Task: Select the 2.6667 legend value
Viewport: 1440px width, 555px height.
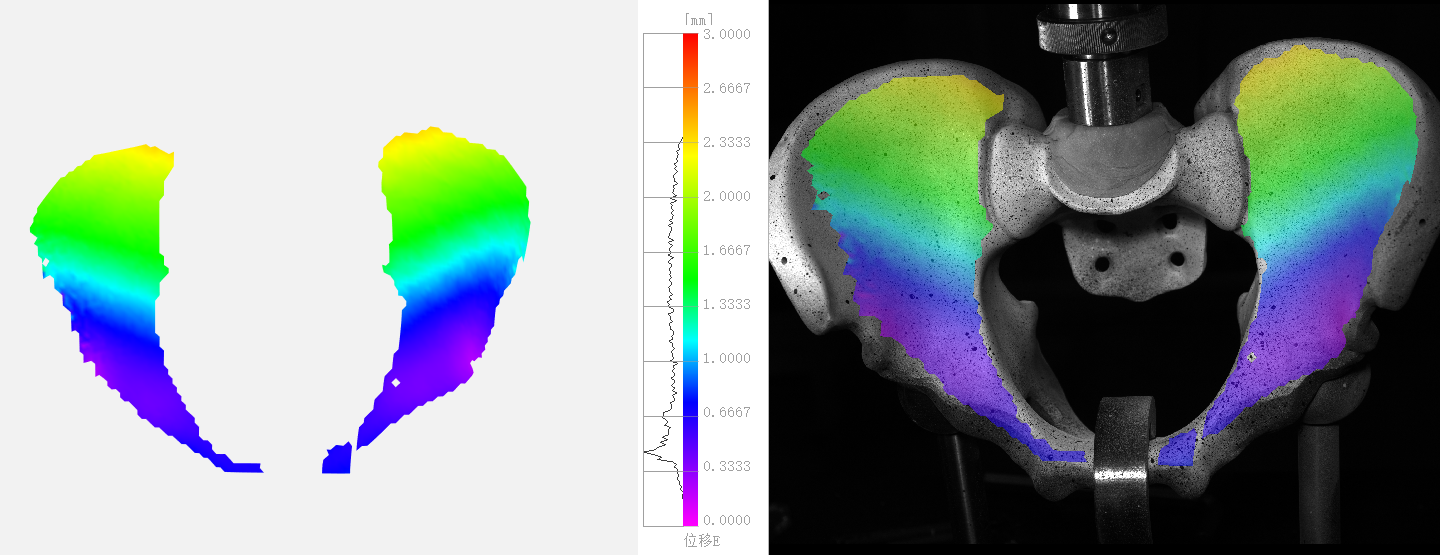Action: pos(728,88)
